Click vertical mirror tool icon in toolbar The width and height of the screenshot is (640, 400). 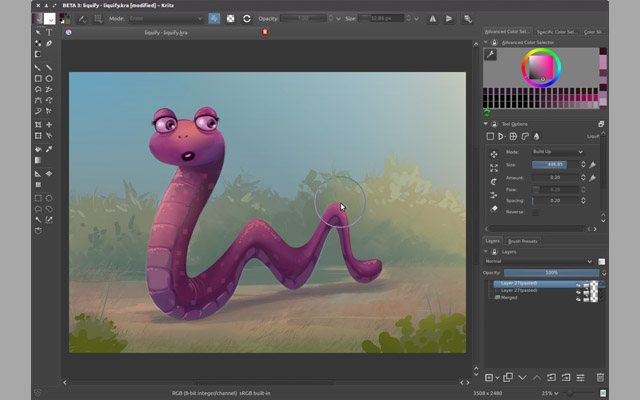449,19
